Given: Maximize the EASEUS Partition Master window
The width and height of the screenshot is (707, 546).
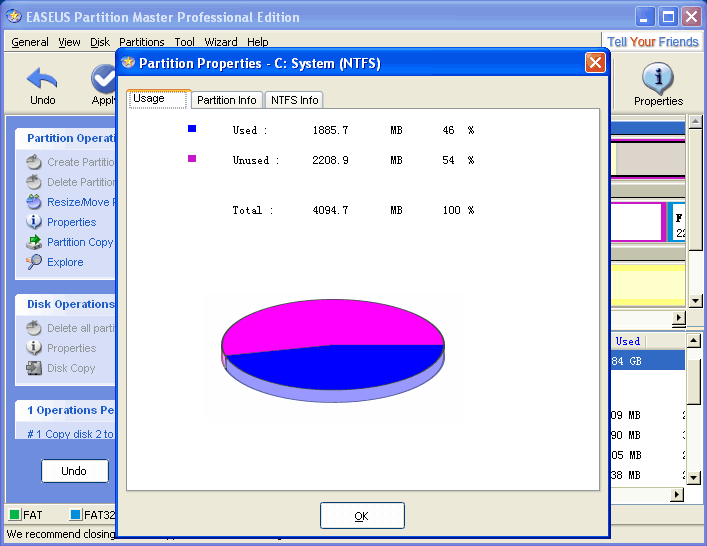Looking at the screenshot, I should (668, 17).
